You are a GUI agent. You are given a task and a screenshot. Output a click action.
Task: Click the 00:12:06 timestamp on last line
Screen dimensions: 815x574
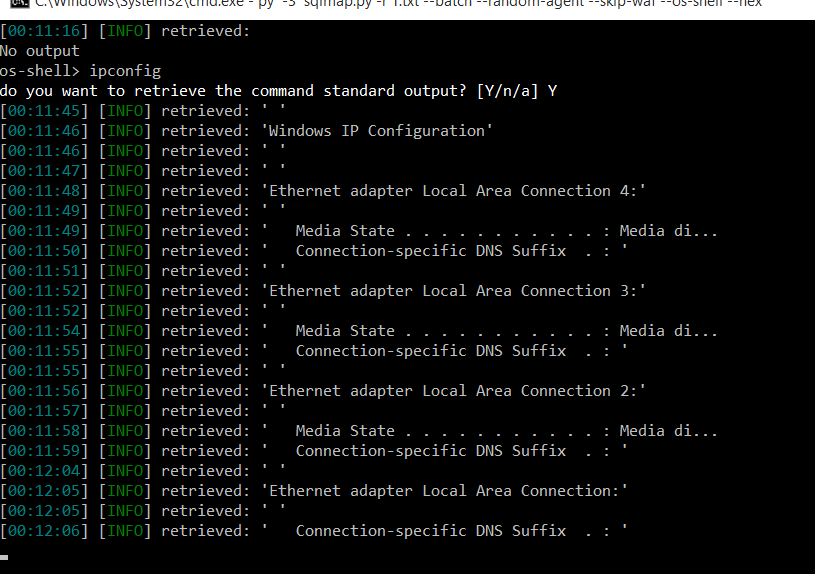coord(44,531)
